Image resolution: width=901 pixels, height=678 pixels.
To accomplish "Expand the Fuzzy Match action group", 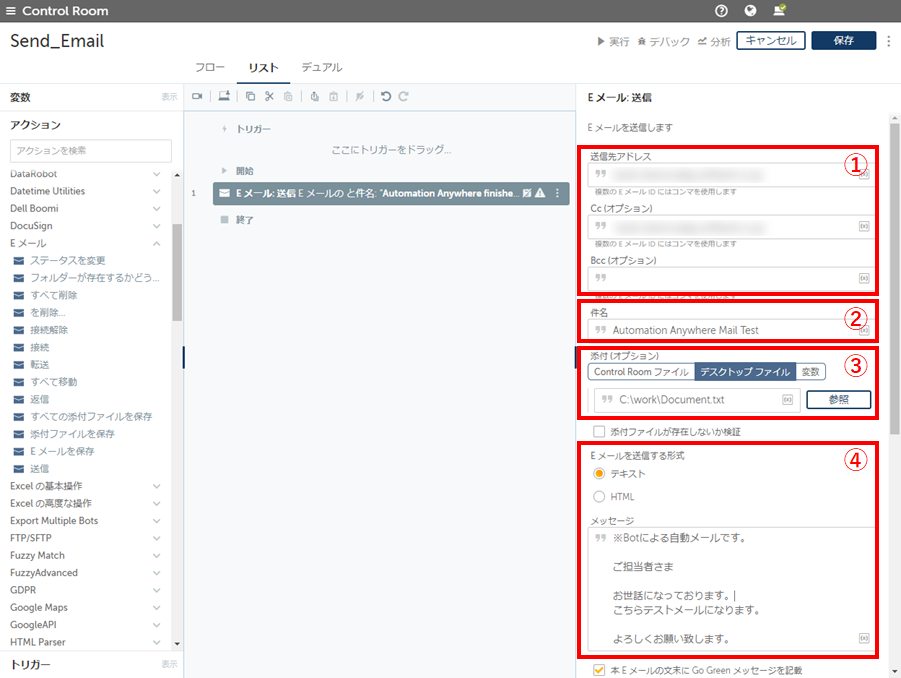I will [156, 556].
